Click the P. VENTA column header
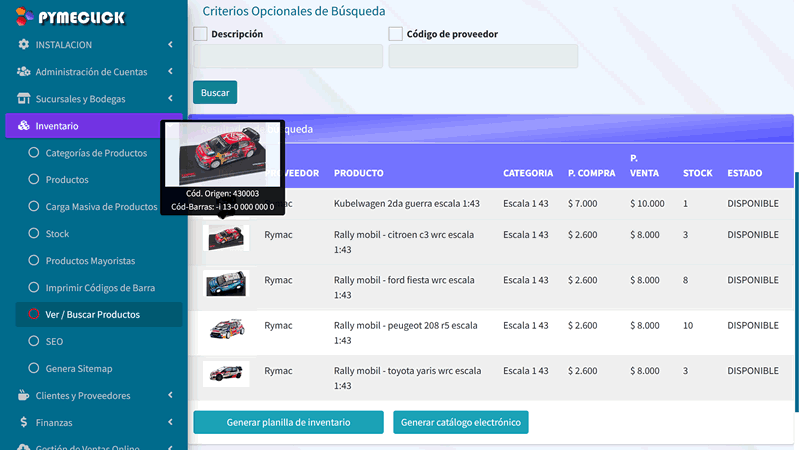800x450 pixels. coord(644,166)
